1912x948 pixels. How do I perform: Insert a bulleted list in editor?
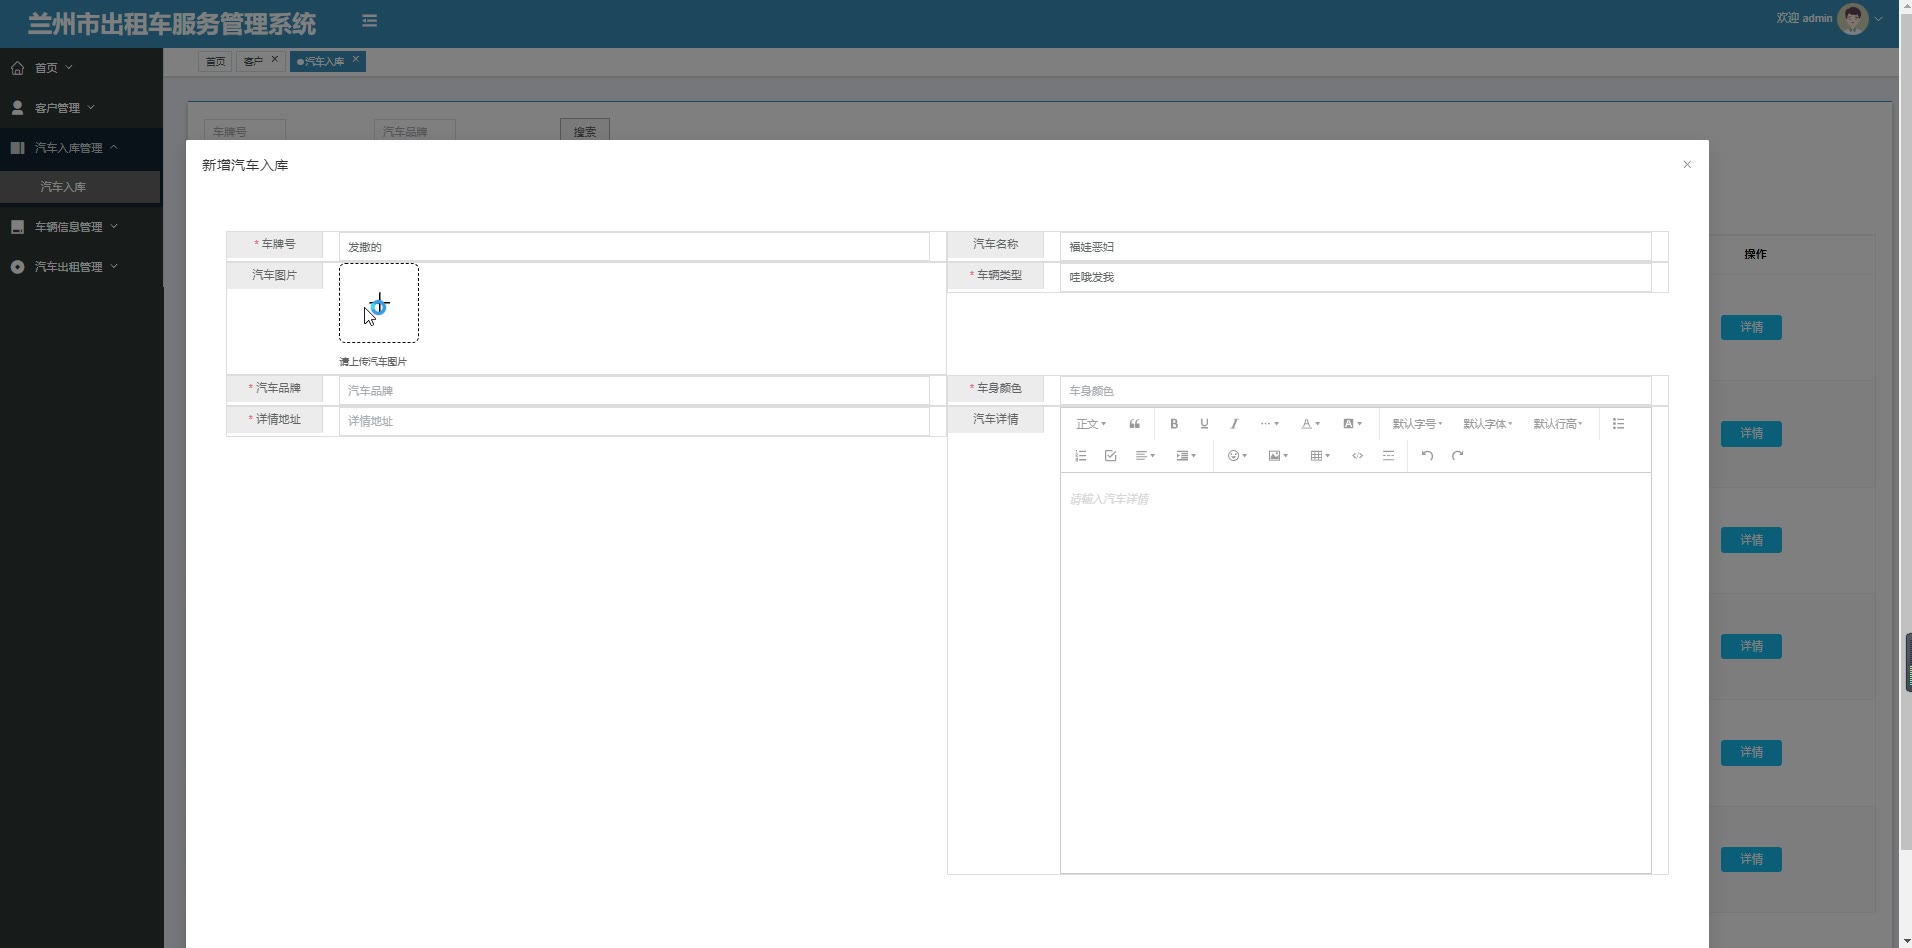pos(1618,424)
